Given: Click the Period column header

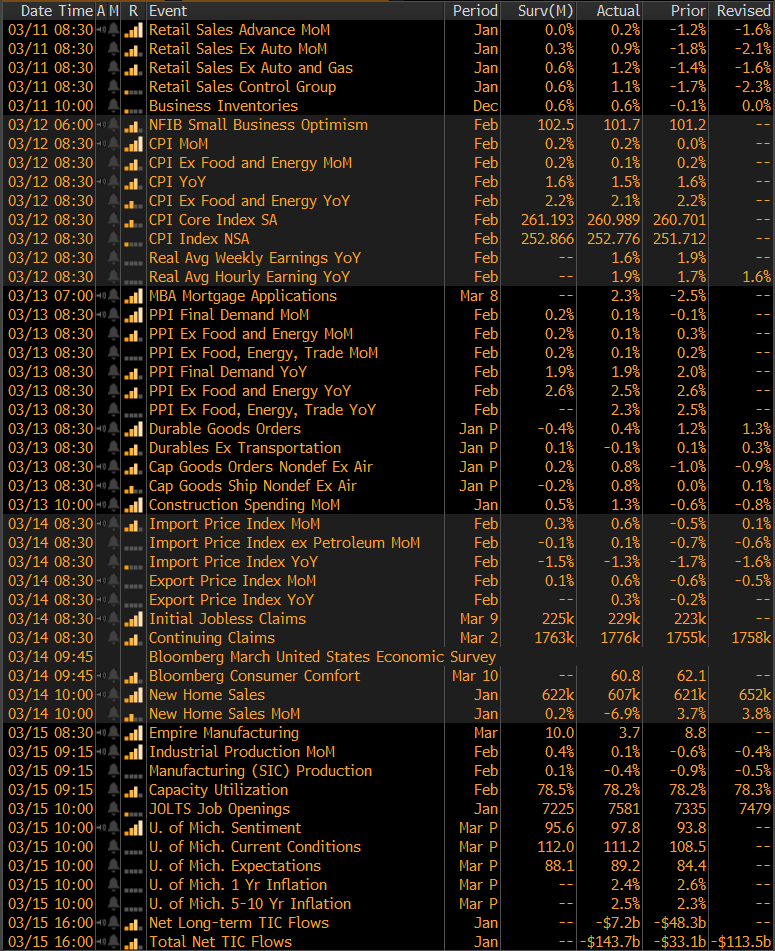Looking at the screenshot, I should (x=475, y=10).
